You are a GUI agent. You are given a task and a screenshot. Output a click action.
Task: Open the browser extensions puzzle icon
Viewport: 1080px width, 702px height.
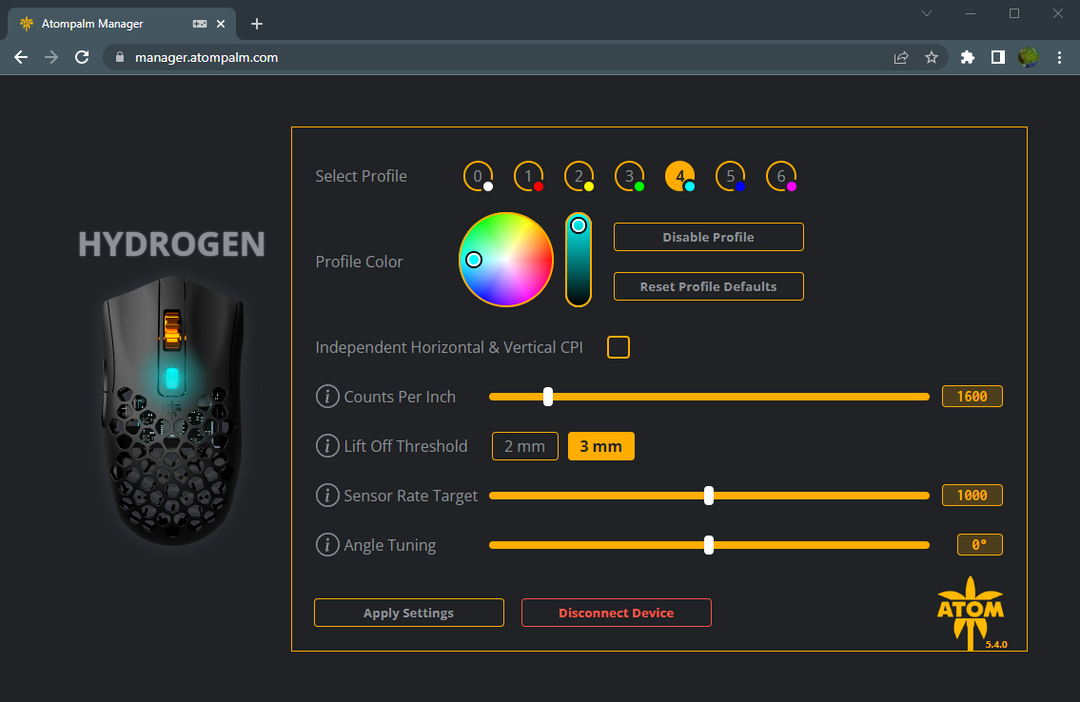click(967, 58)
